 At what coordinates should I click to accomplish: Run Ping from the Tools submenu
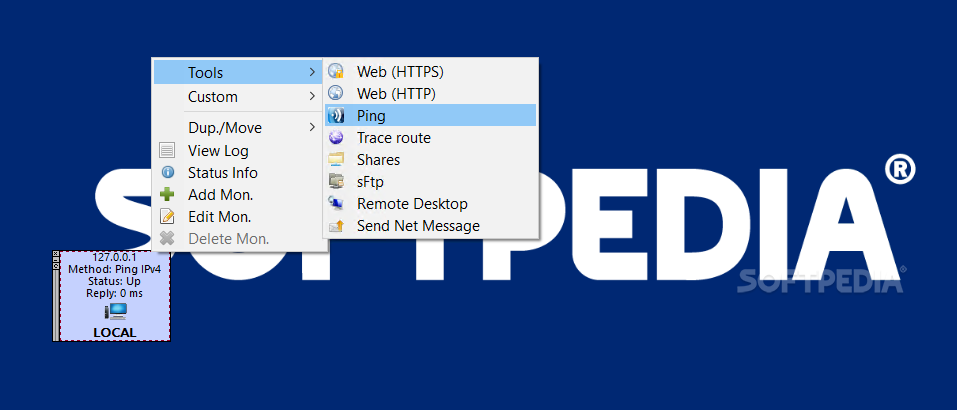point(431,115)
